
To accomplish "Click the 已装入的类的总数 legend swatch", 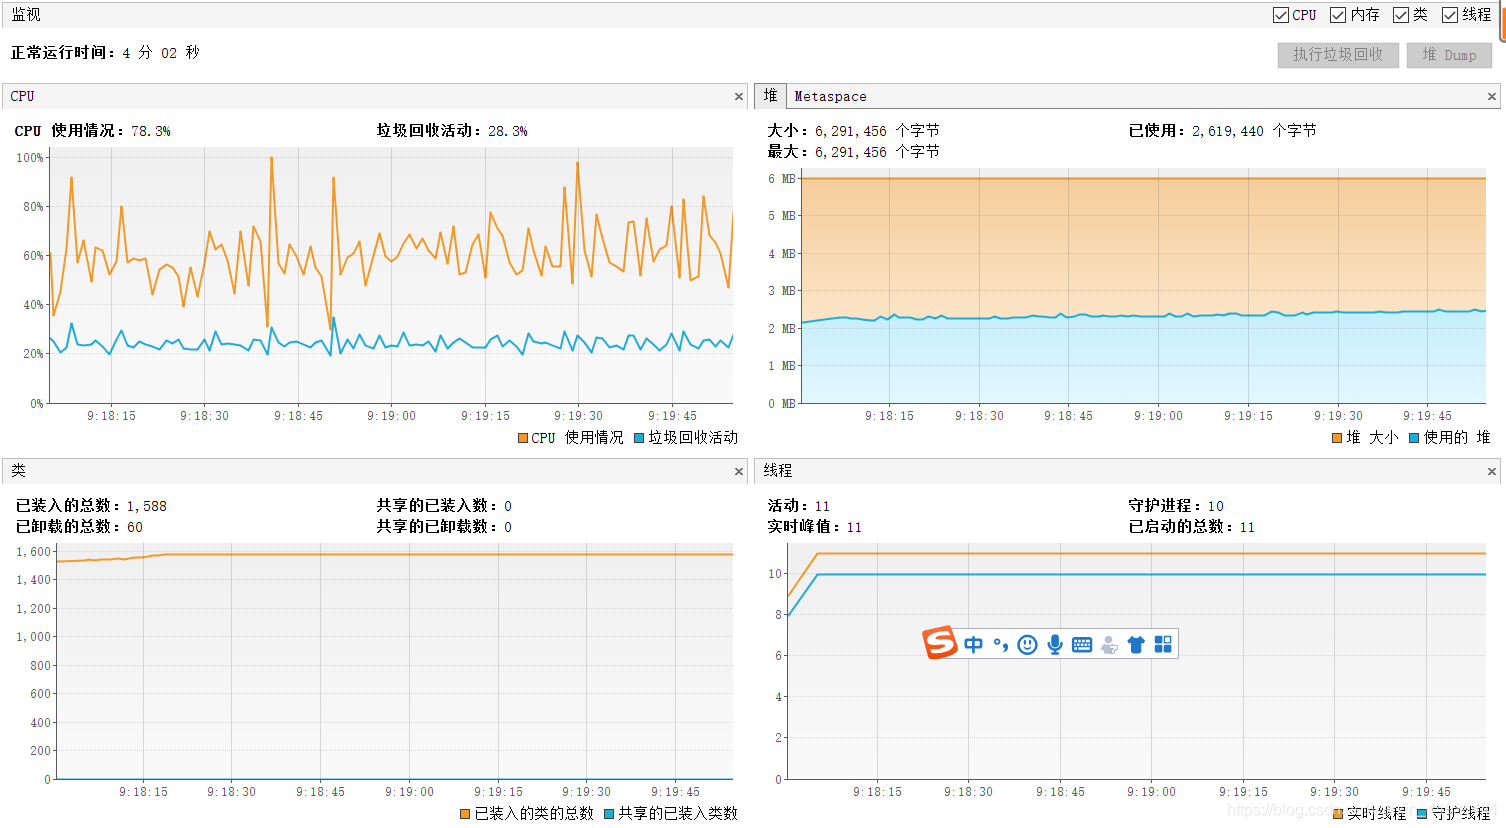I will 465,814.
